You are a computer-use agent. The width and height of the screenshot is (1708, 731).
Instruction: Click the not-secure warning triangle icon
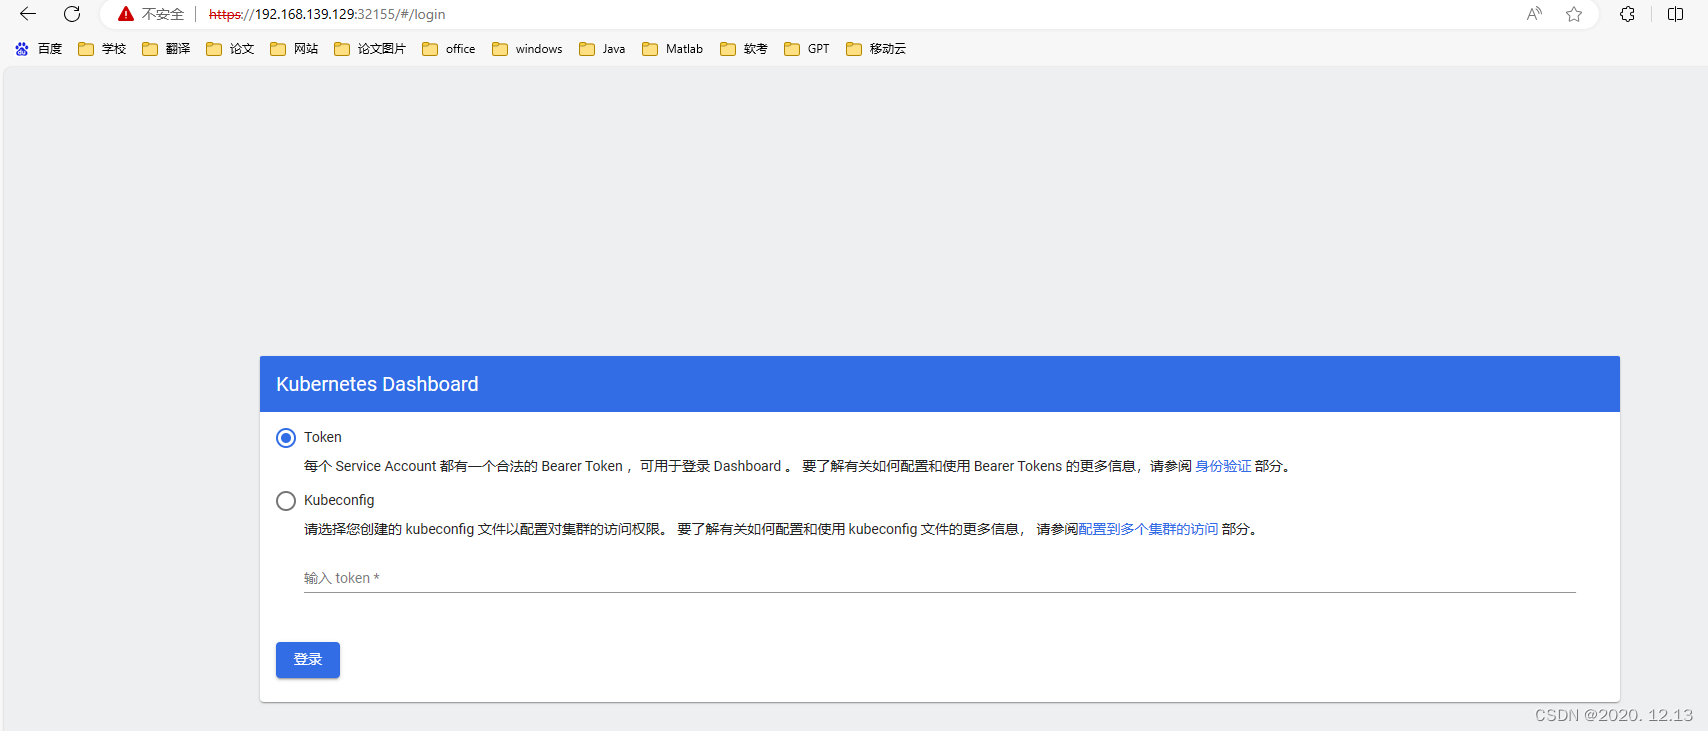tap(126, 14)
